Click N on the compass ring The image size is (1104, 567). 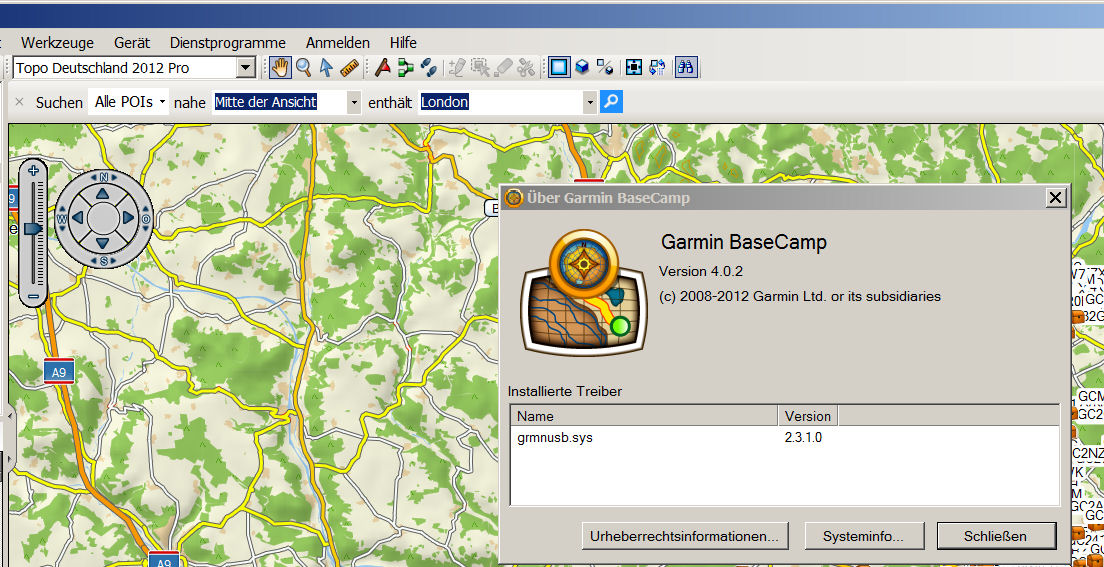pyautogui.click(x=104, y=177)
